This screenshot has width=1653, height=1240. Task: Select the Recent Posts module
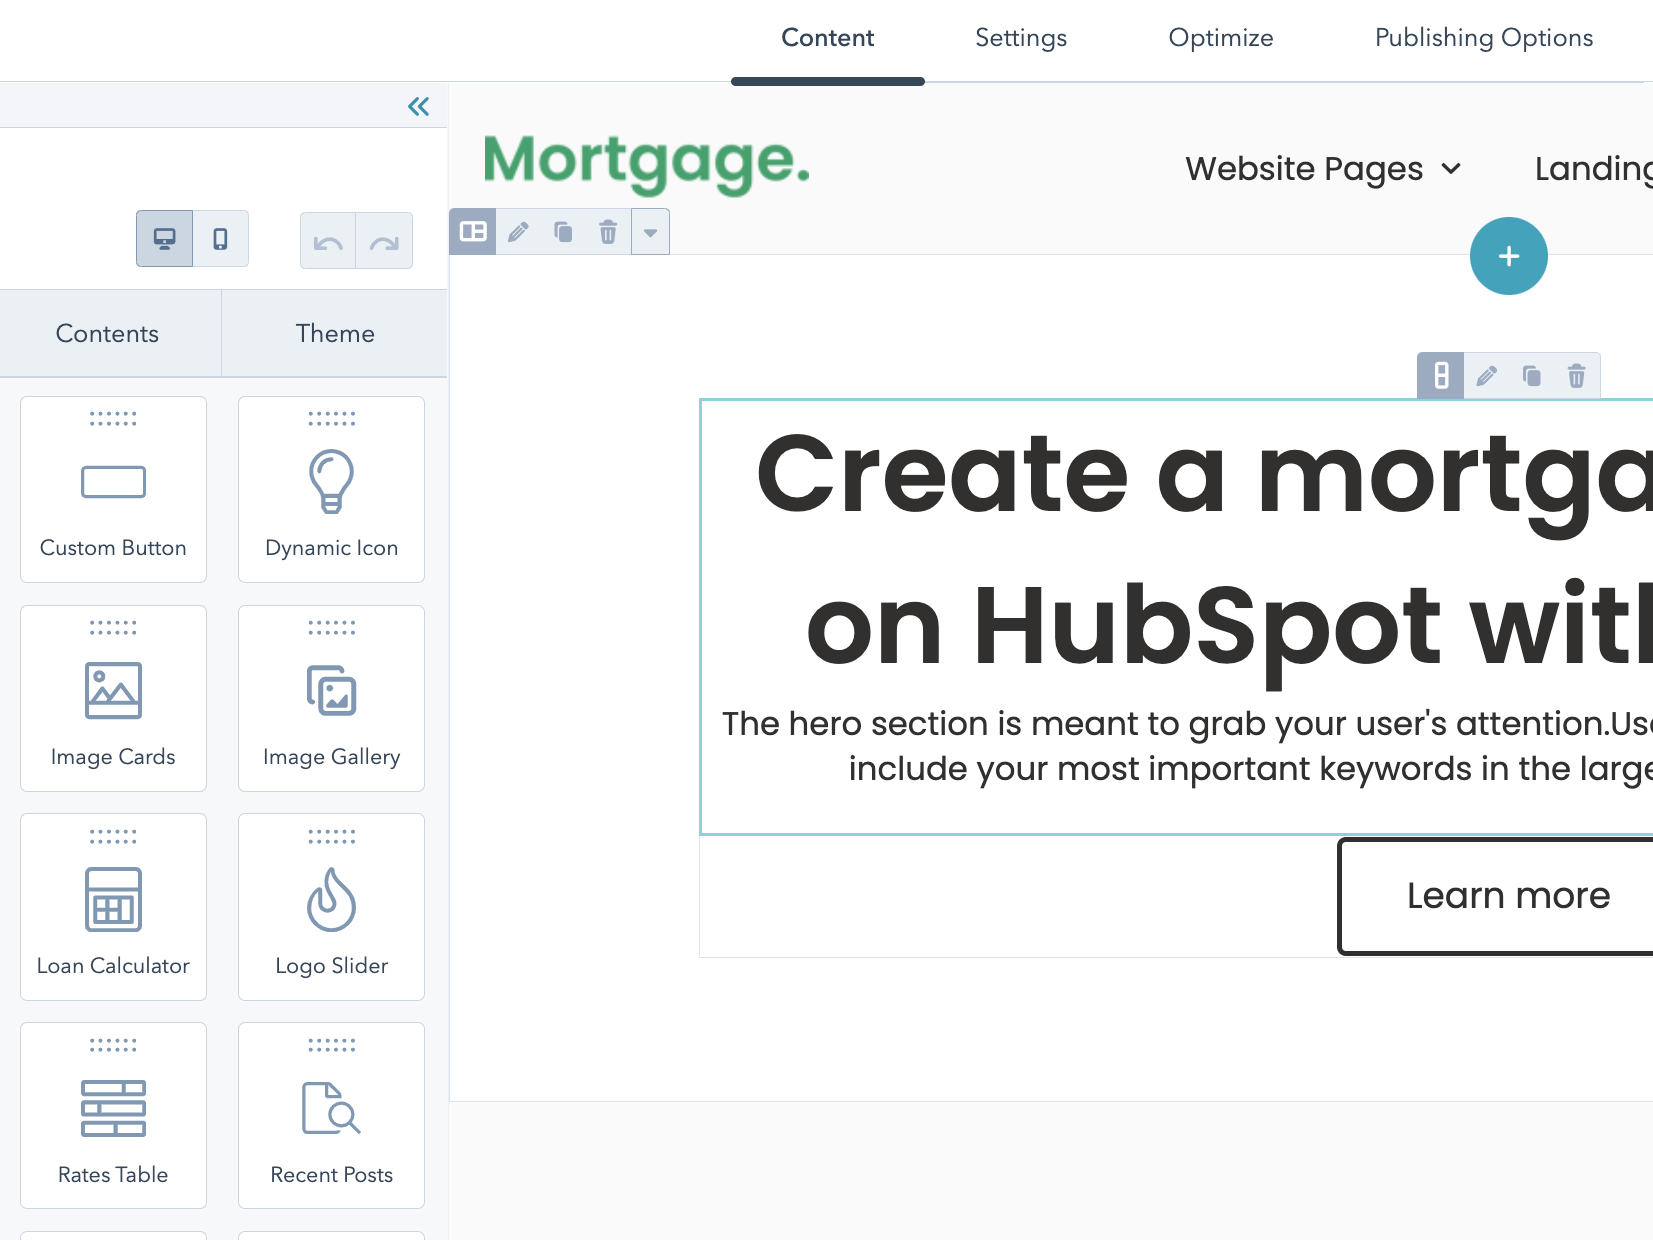(331, 1114)
